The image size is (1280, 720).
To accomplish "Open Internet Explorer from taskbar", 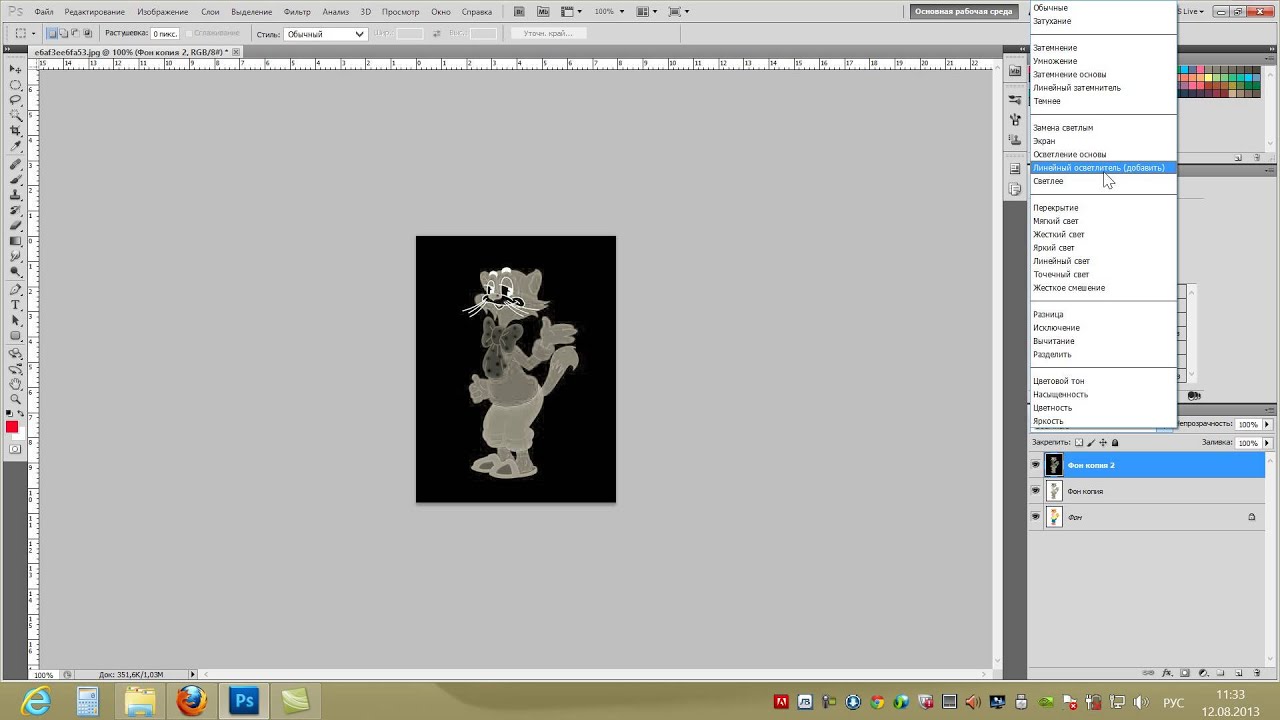I will point(36,701).
